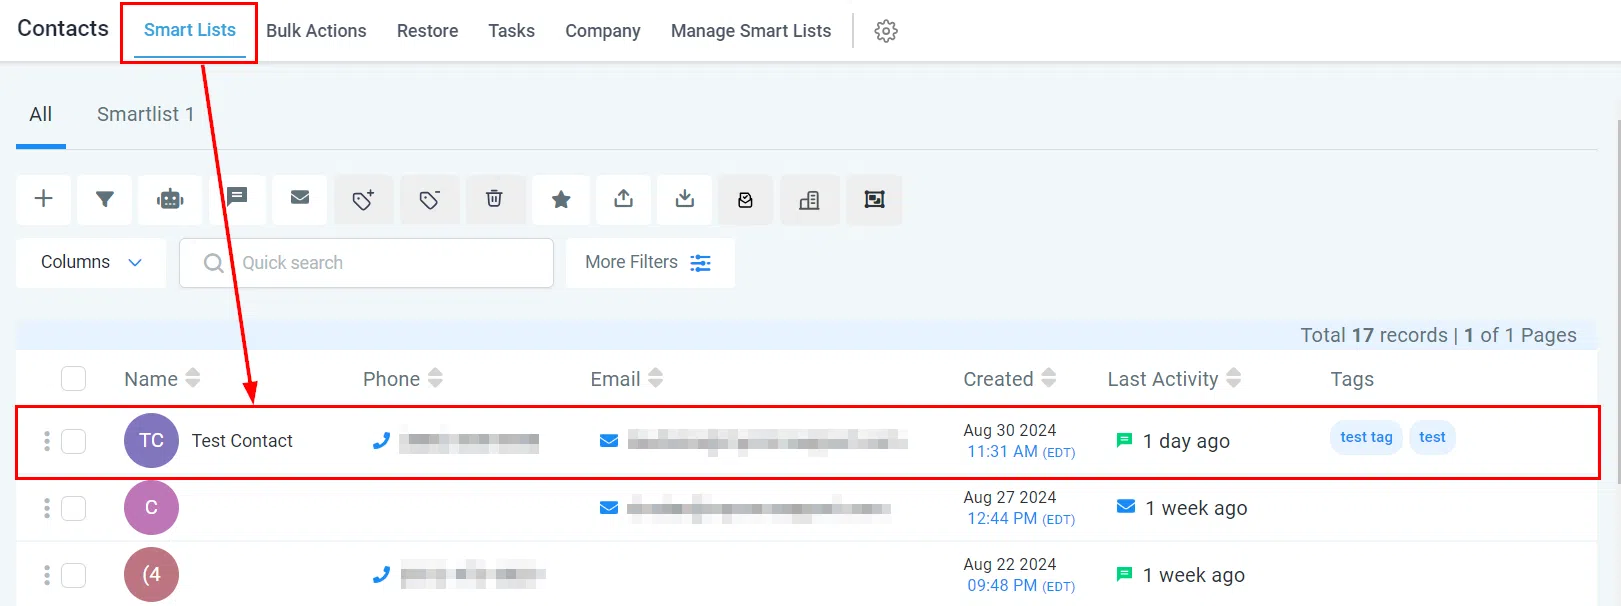Open the Bulk Actions tab
Viewport: 1621px width, 606px height.
pos(316,31)
